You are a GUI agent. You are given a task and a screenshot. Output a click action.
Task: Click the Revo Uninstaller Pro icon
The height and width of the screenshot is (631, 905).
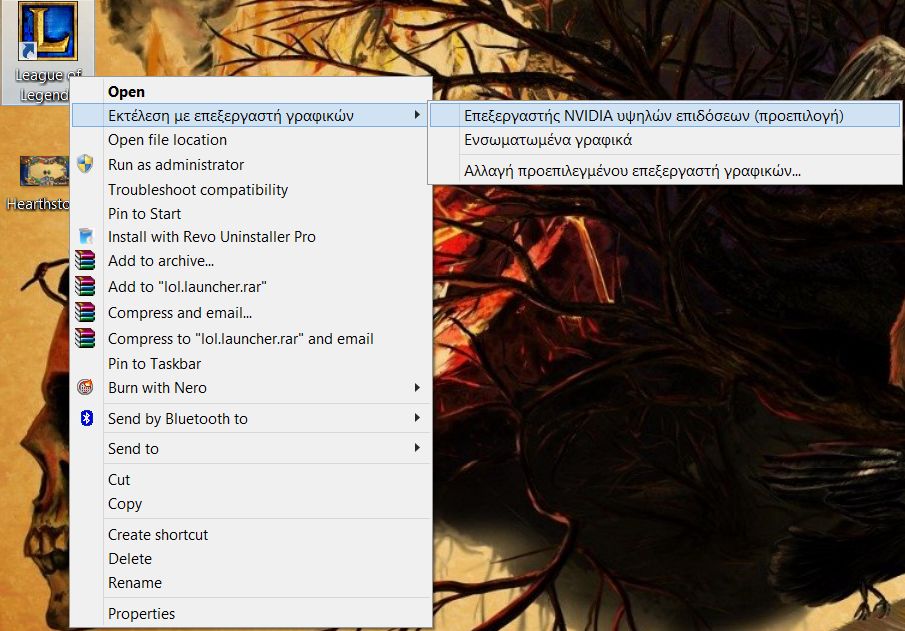(85, 236)
